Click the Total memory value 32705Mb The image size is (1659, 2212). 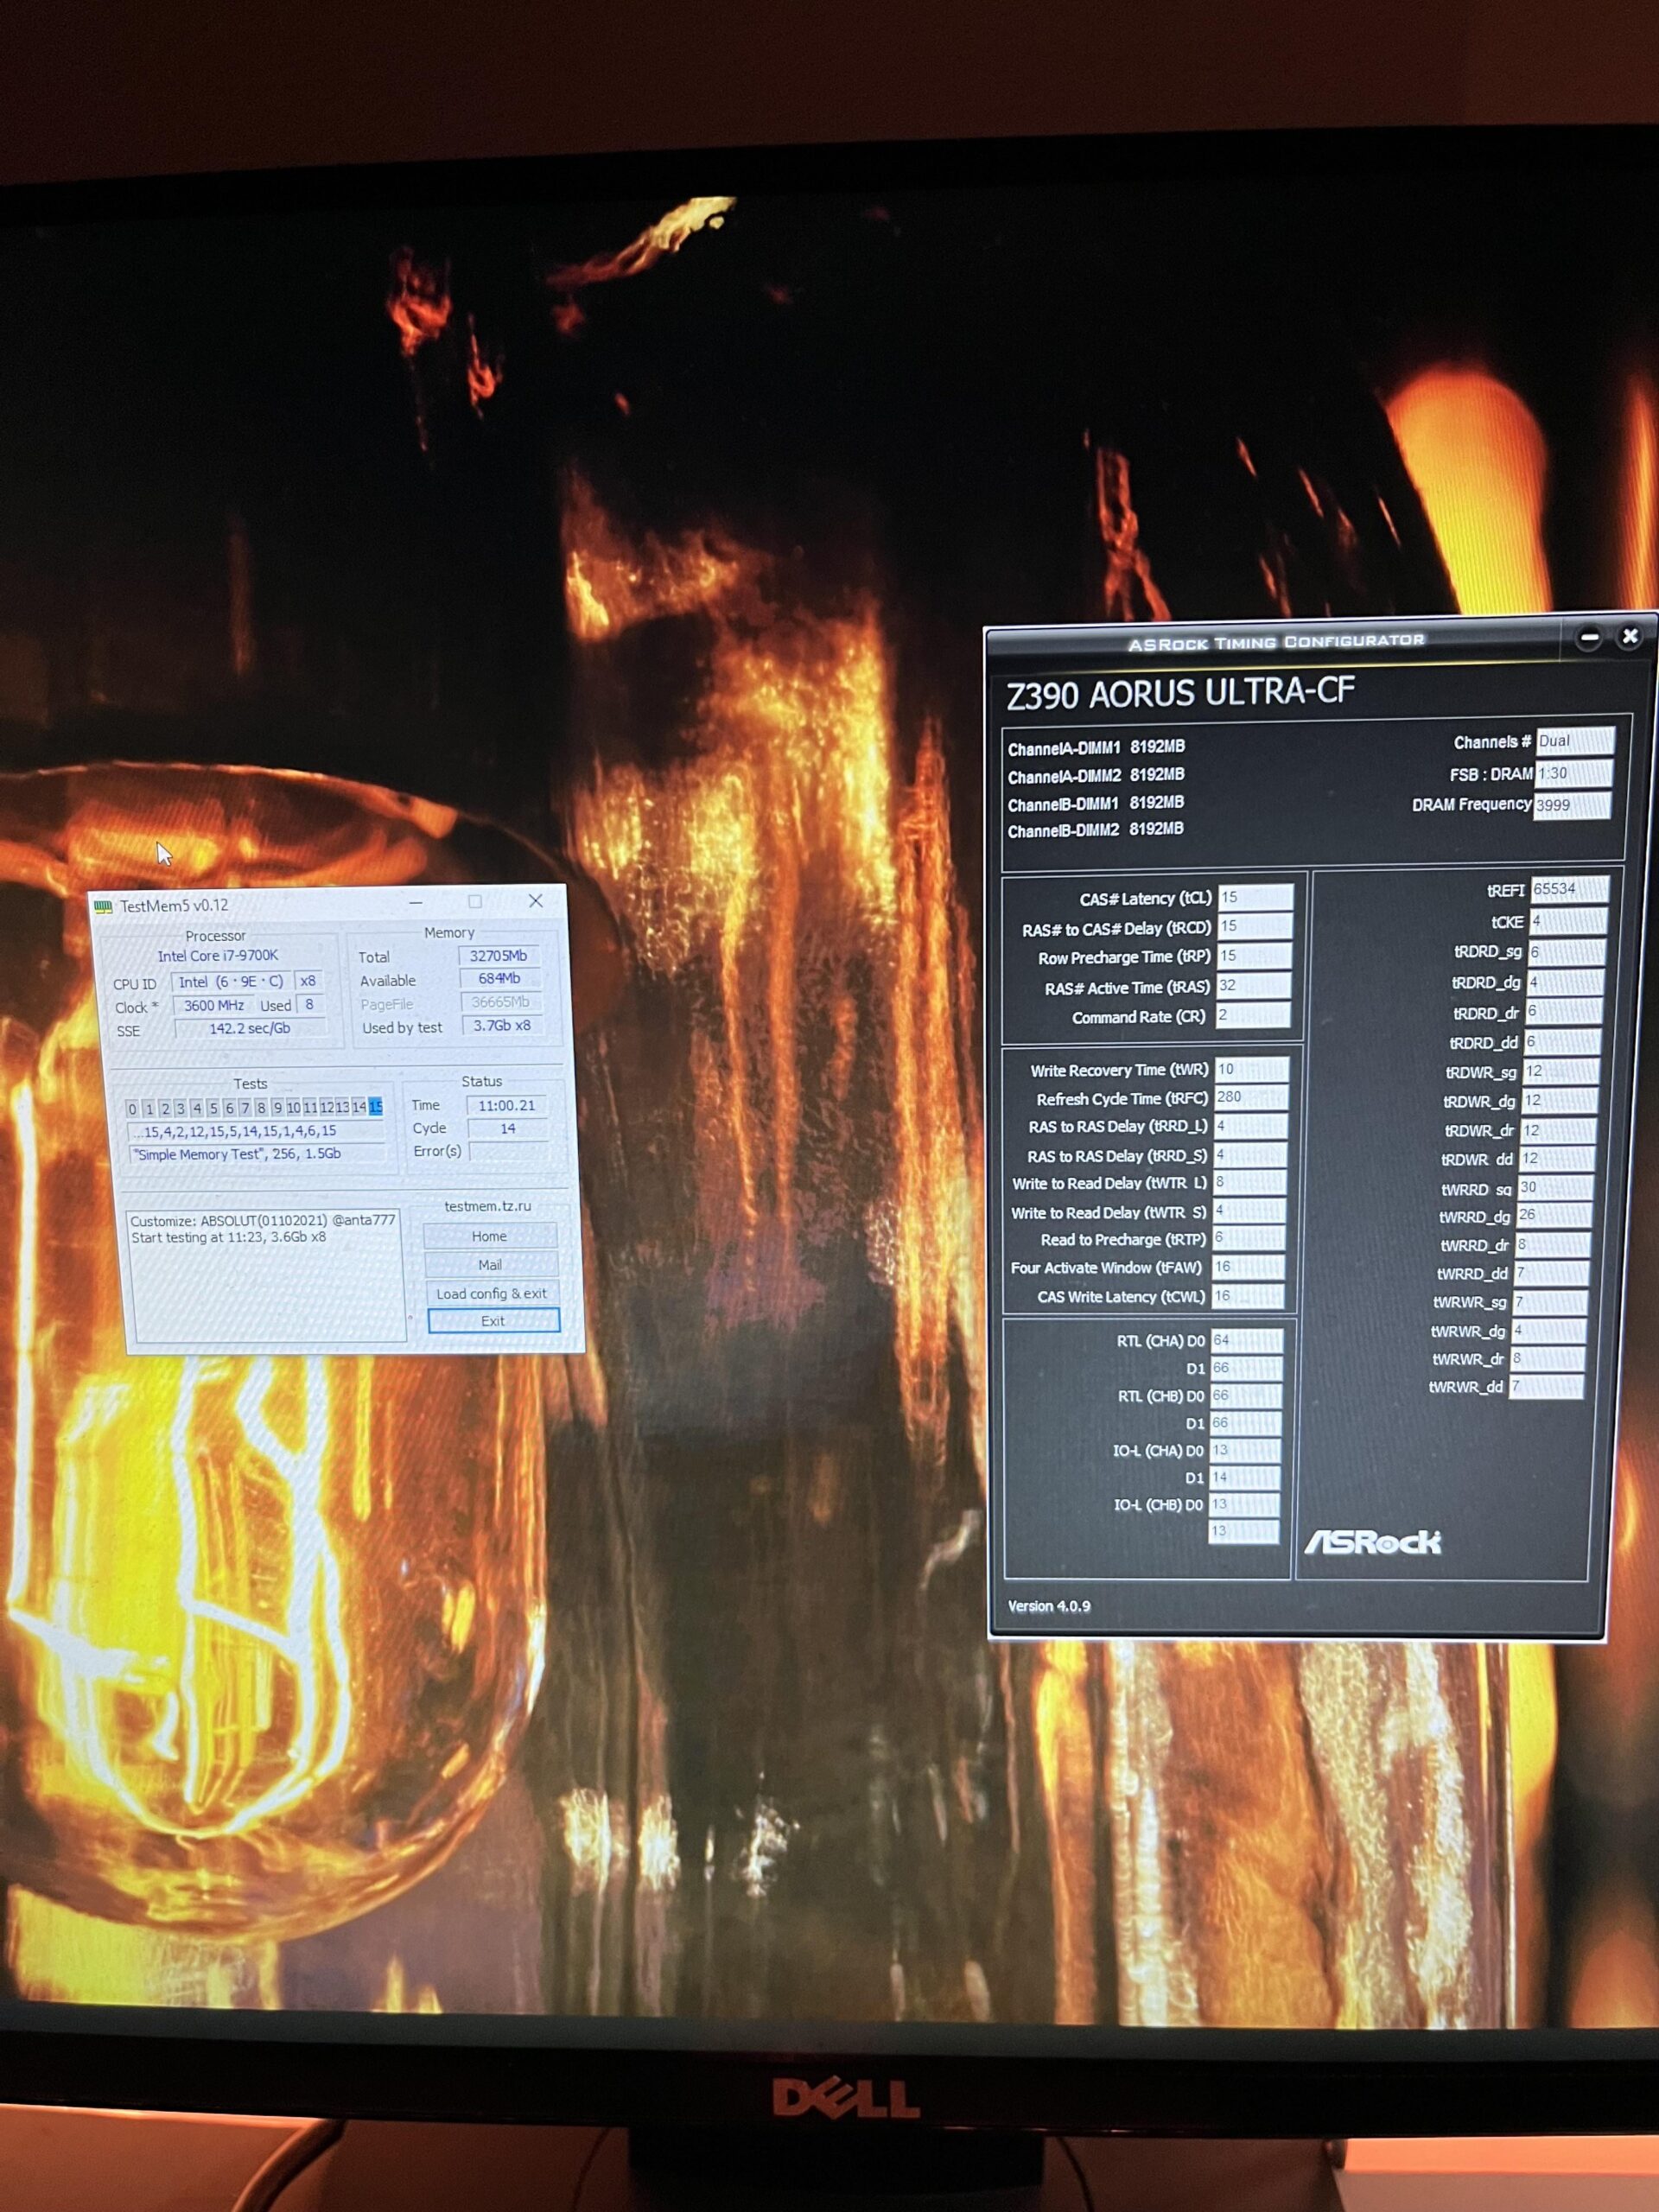[x=499, y=956]
